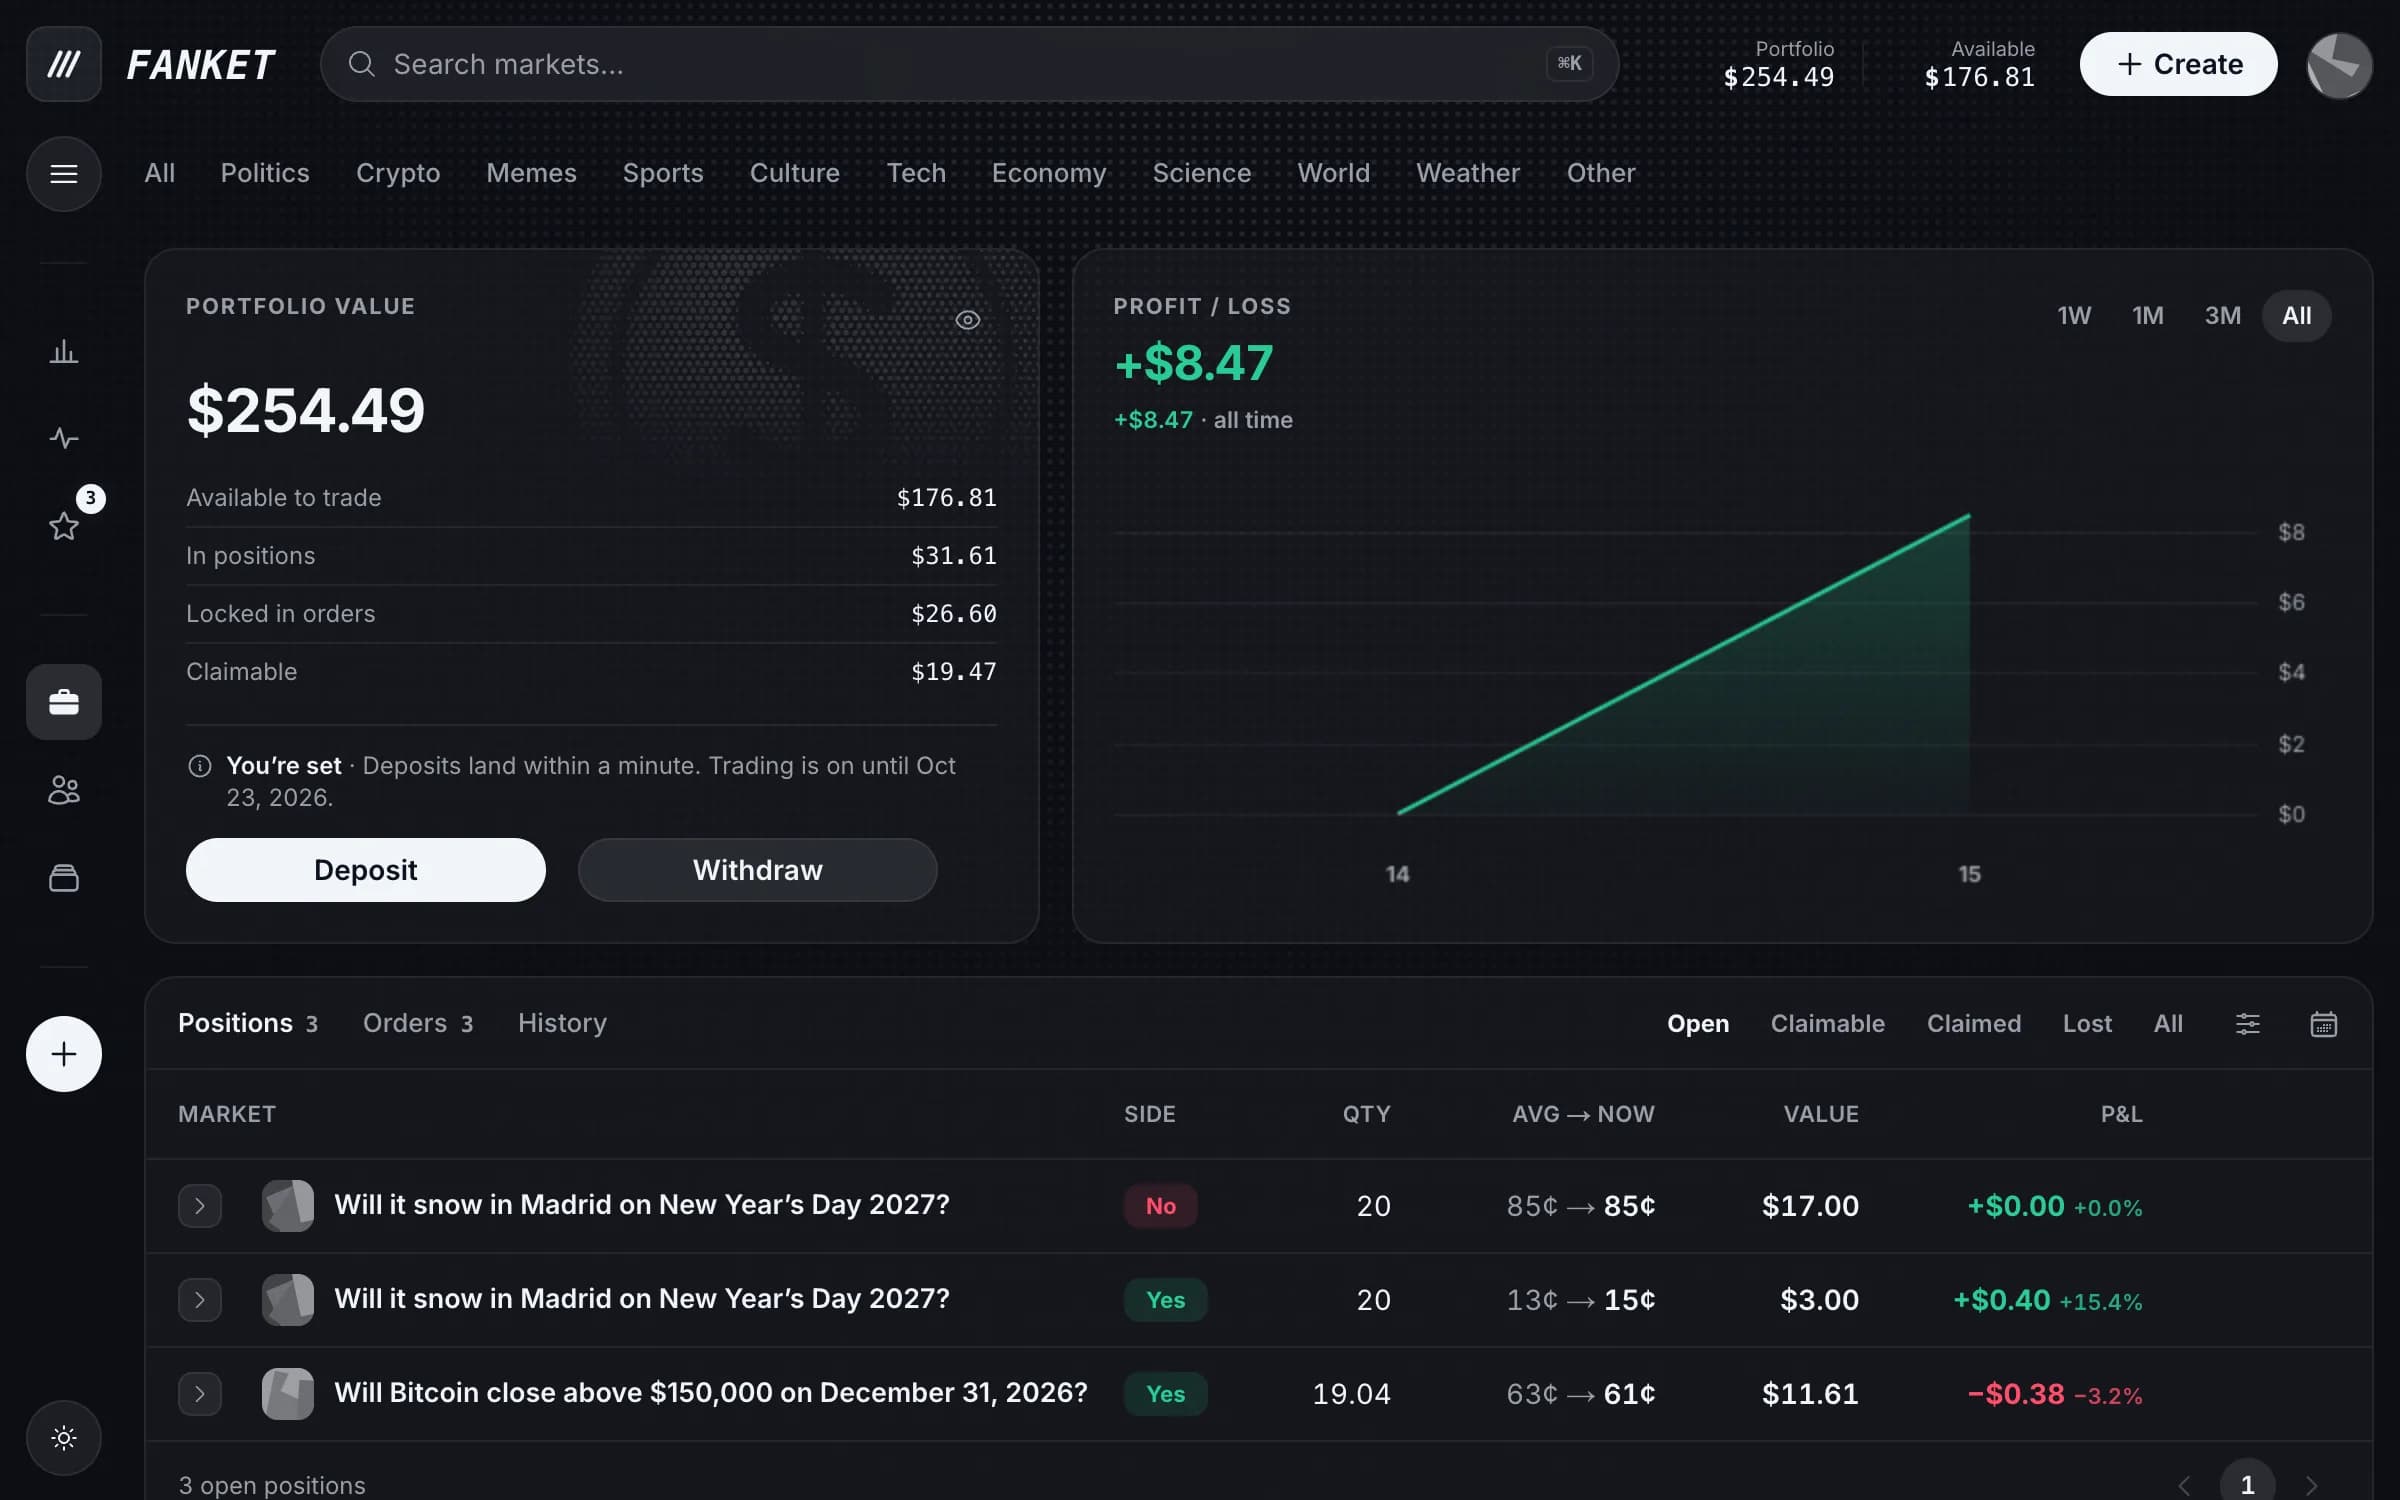2400x1500 pixels.
Task: Open the Sports category
Action: (x=663, y=173)
